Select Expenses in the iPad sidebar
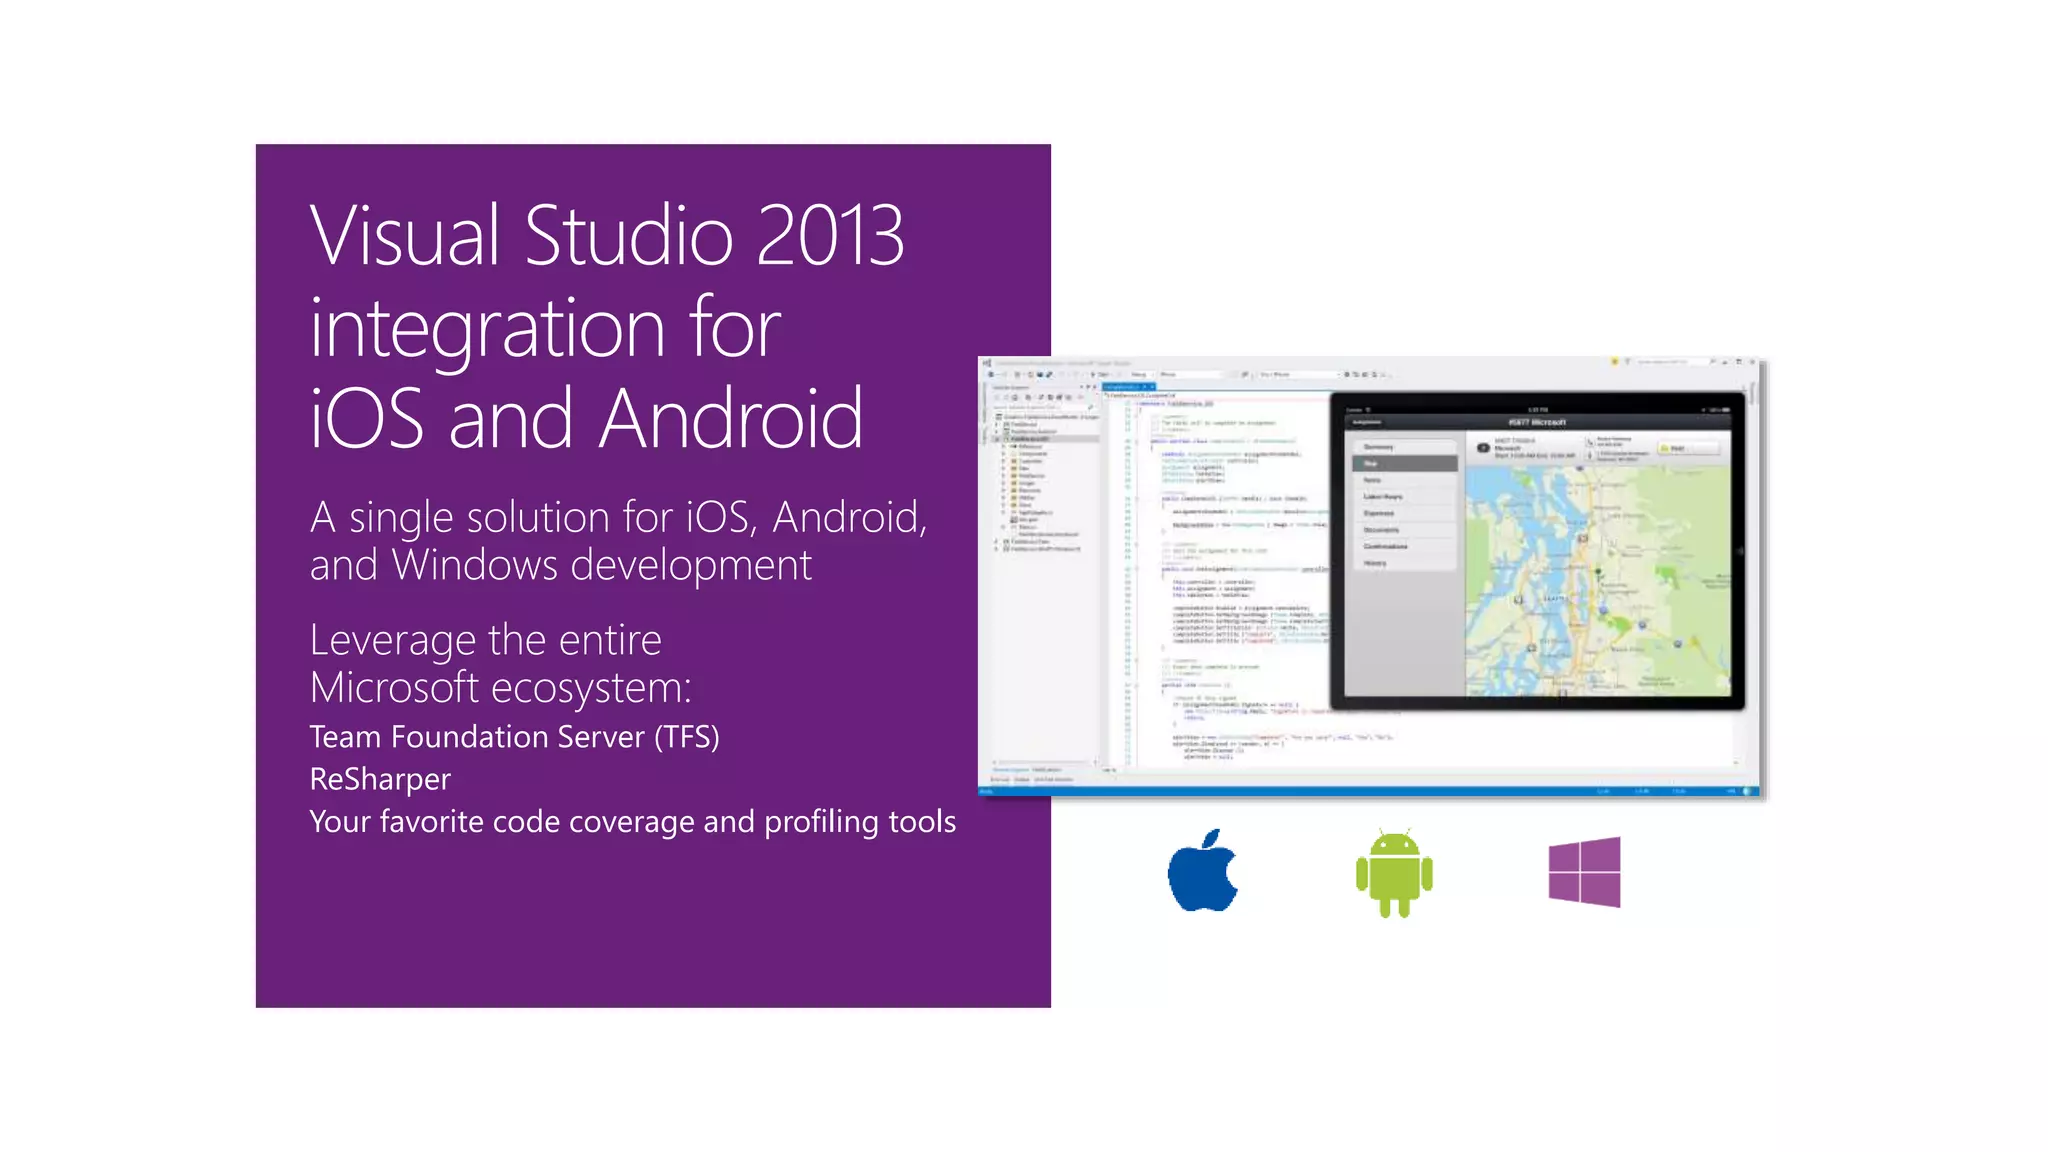Image resolution: width=2048 pixels, height=1152 pixels. click(x=1404, y=513)
